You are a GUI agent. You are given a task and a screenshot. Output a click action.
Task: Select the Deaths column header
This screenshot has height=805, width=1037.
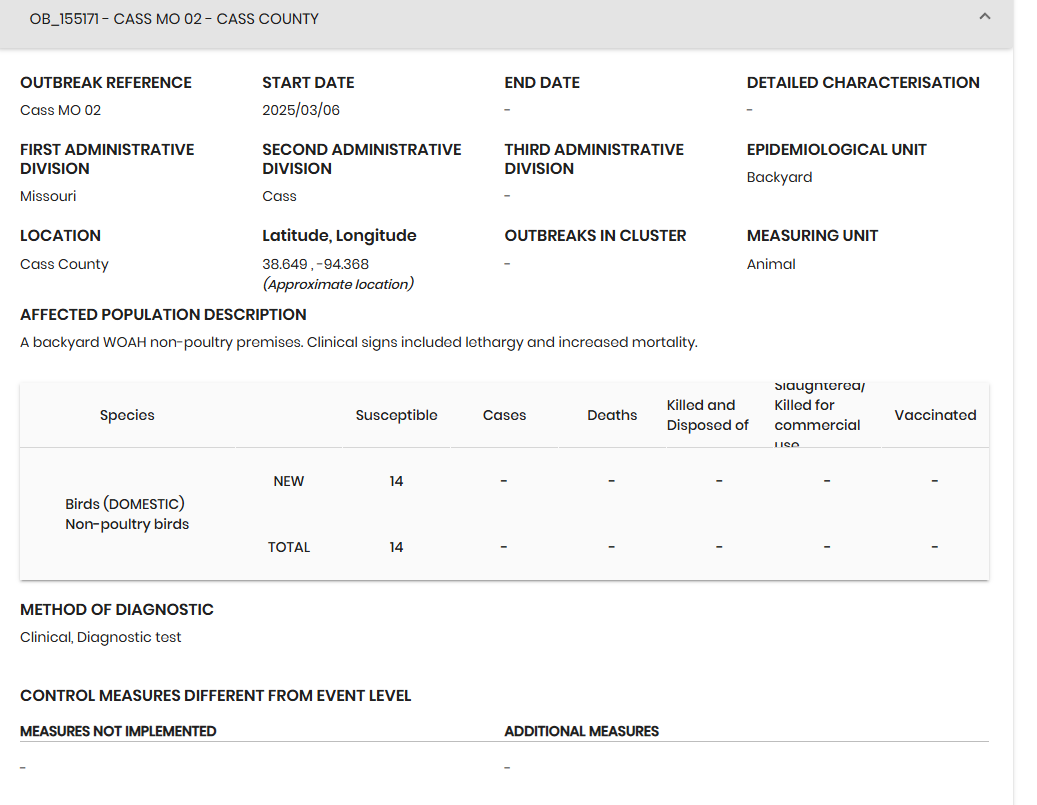click(x=612, y=415)
